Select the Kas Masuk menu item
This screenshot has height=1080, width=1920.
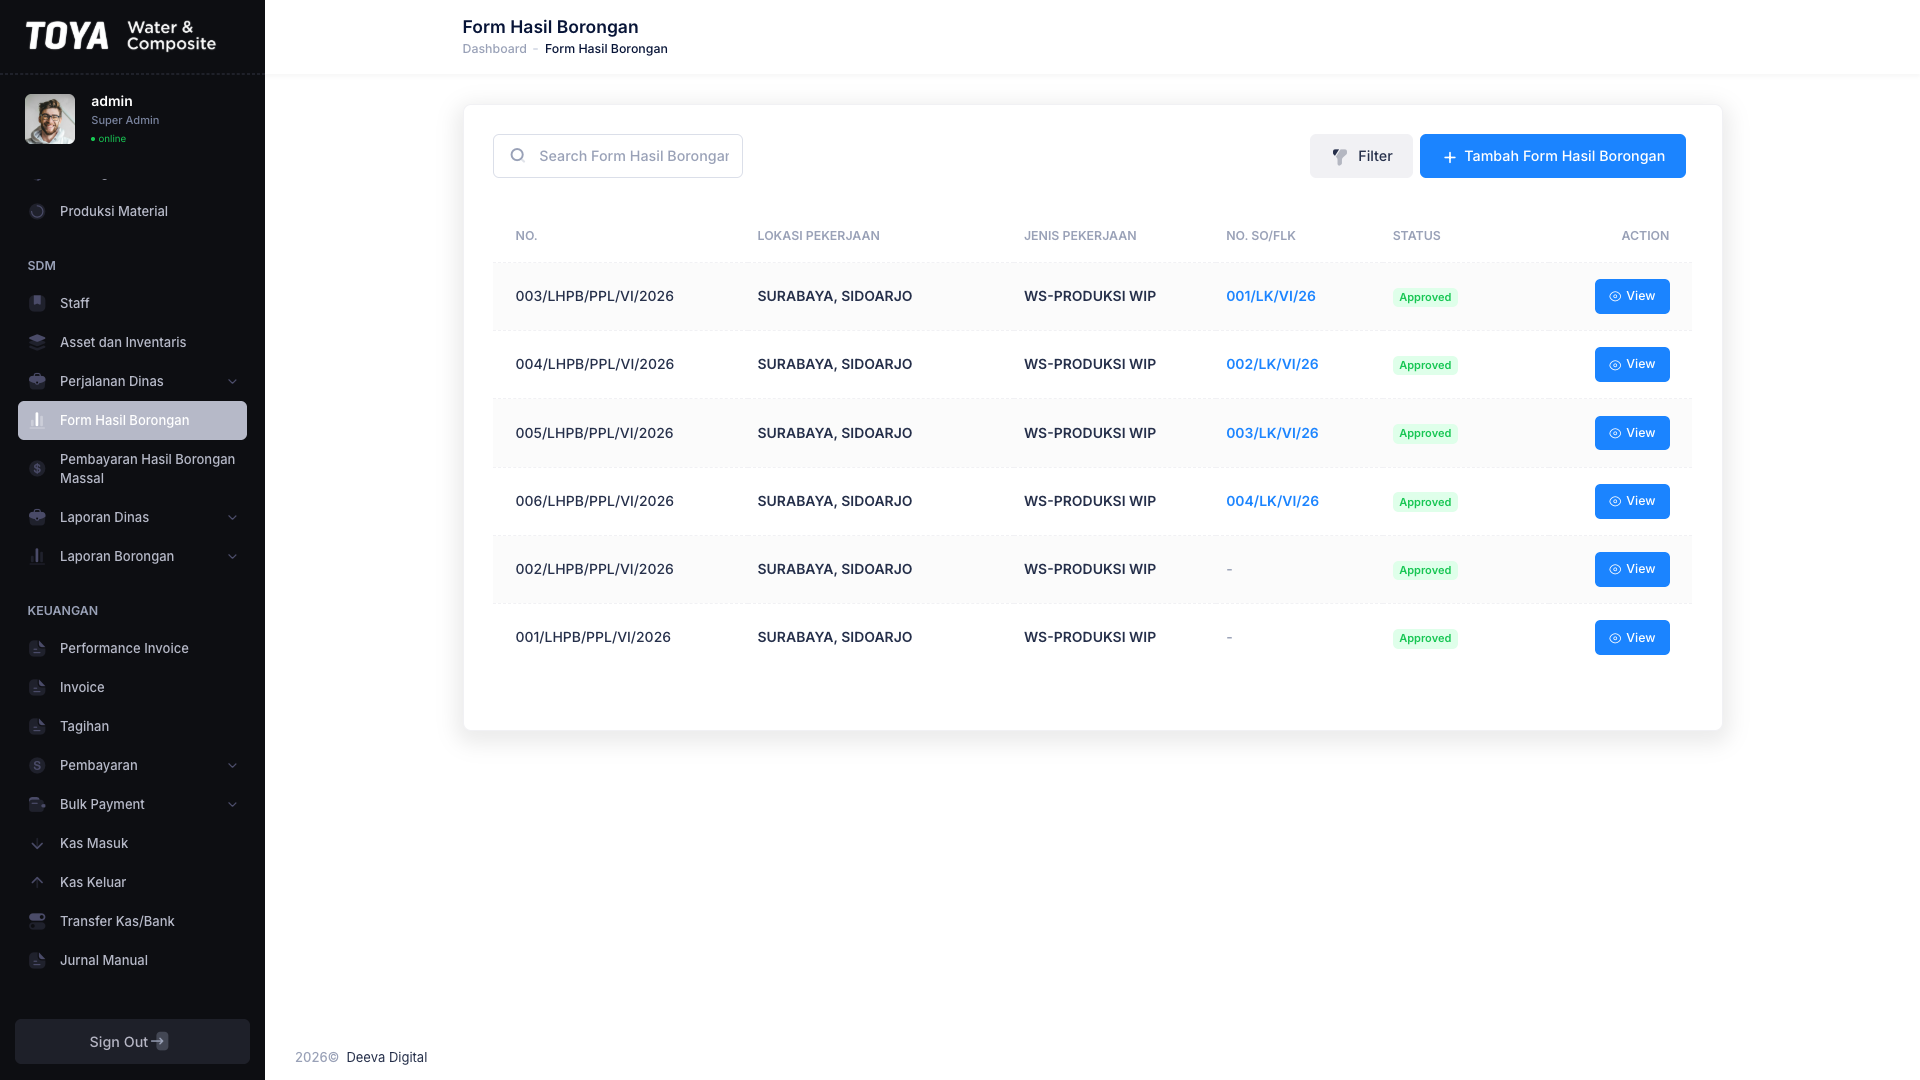tap(132, 843)
